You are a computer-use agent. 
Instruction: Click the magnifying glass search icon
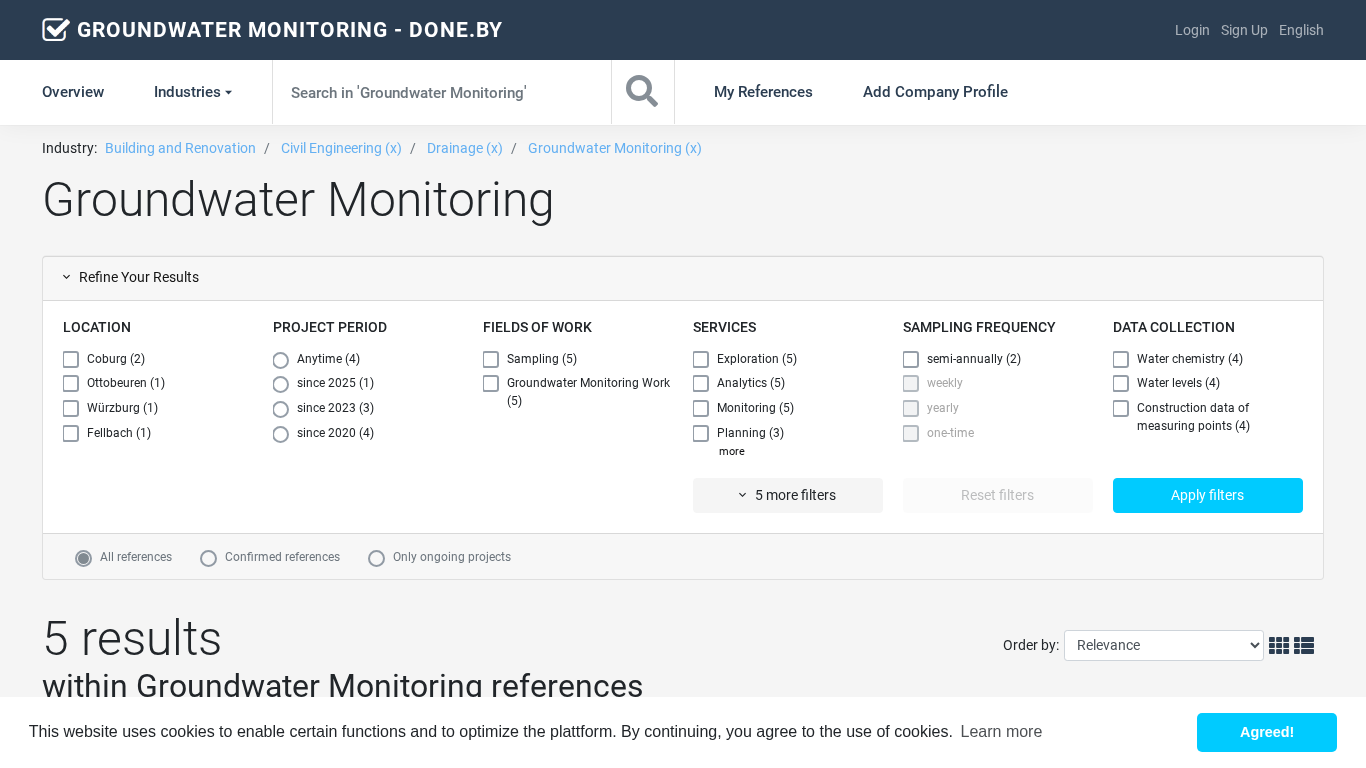642,92
